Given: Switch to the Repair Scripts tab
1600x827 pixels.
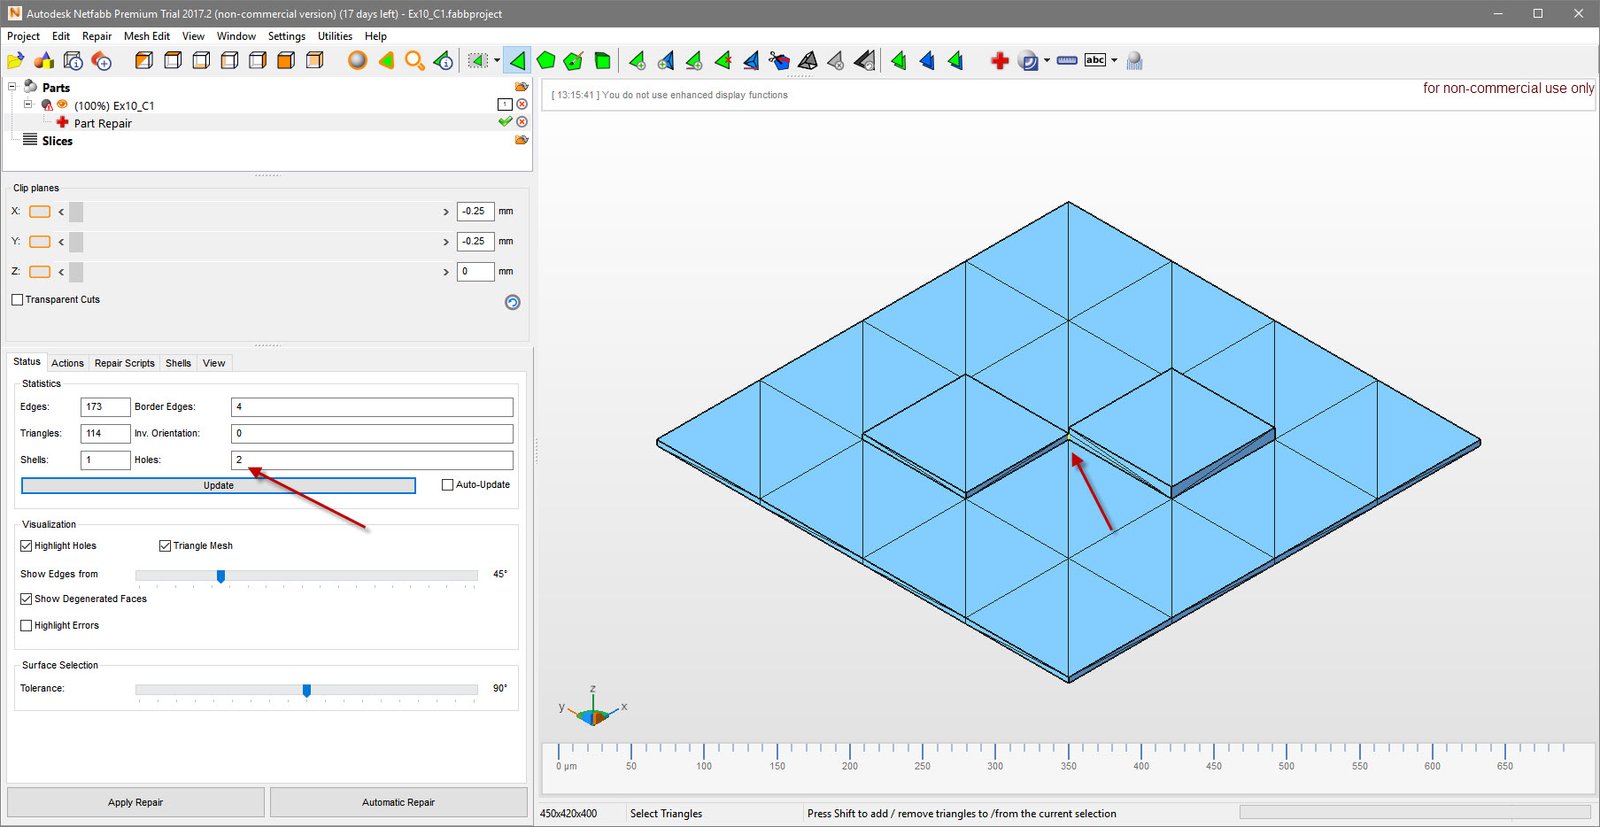Looking at the screenshot, I should click(x=124, y=363).
